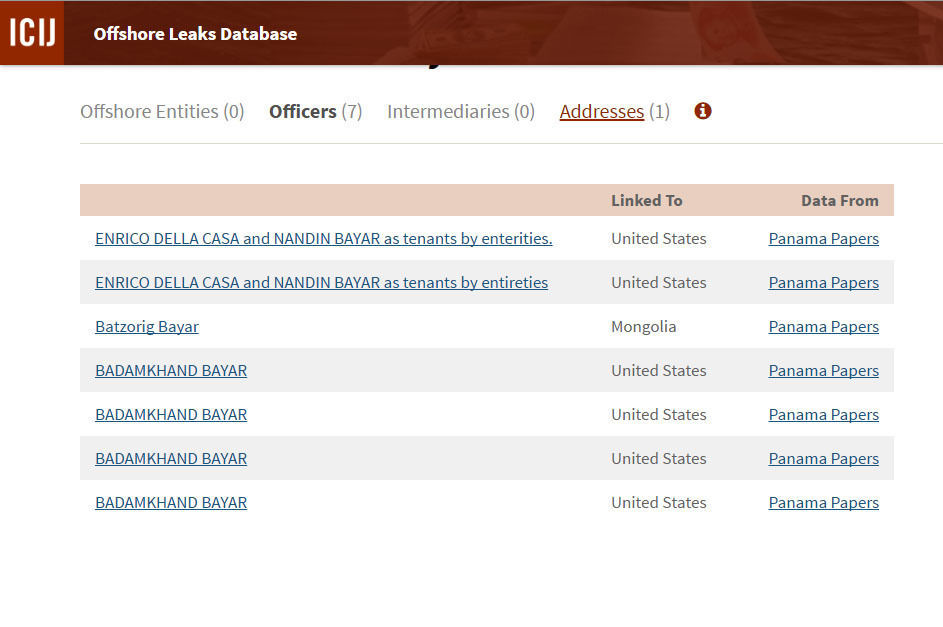Switch to the Offshore Entities tab

tap(162, 111)
